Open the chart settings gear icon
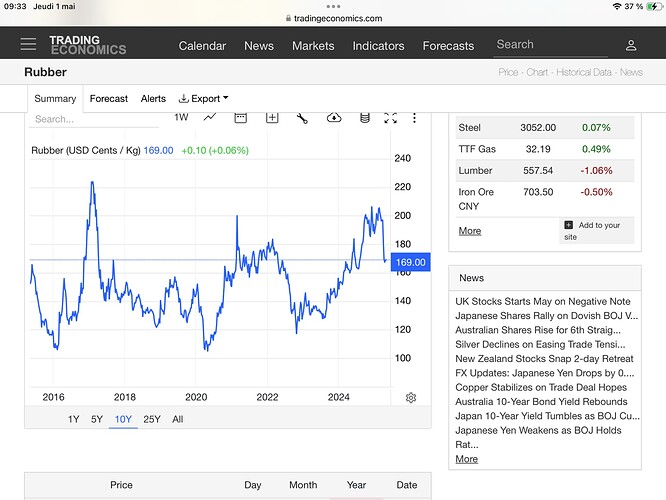 [411, 397]
